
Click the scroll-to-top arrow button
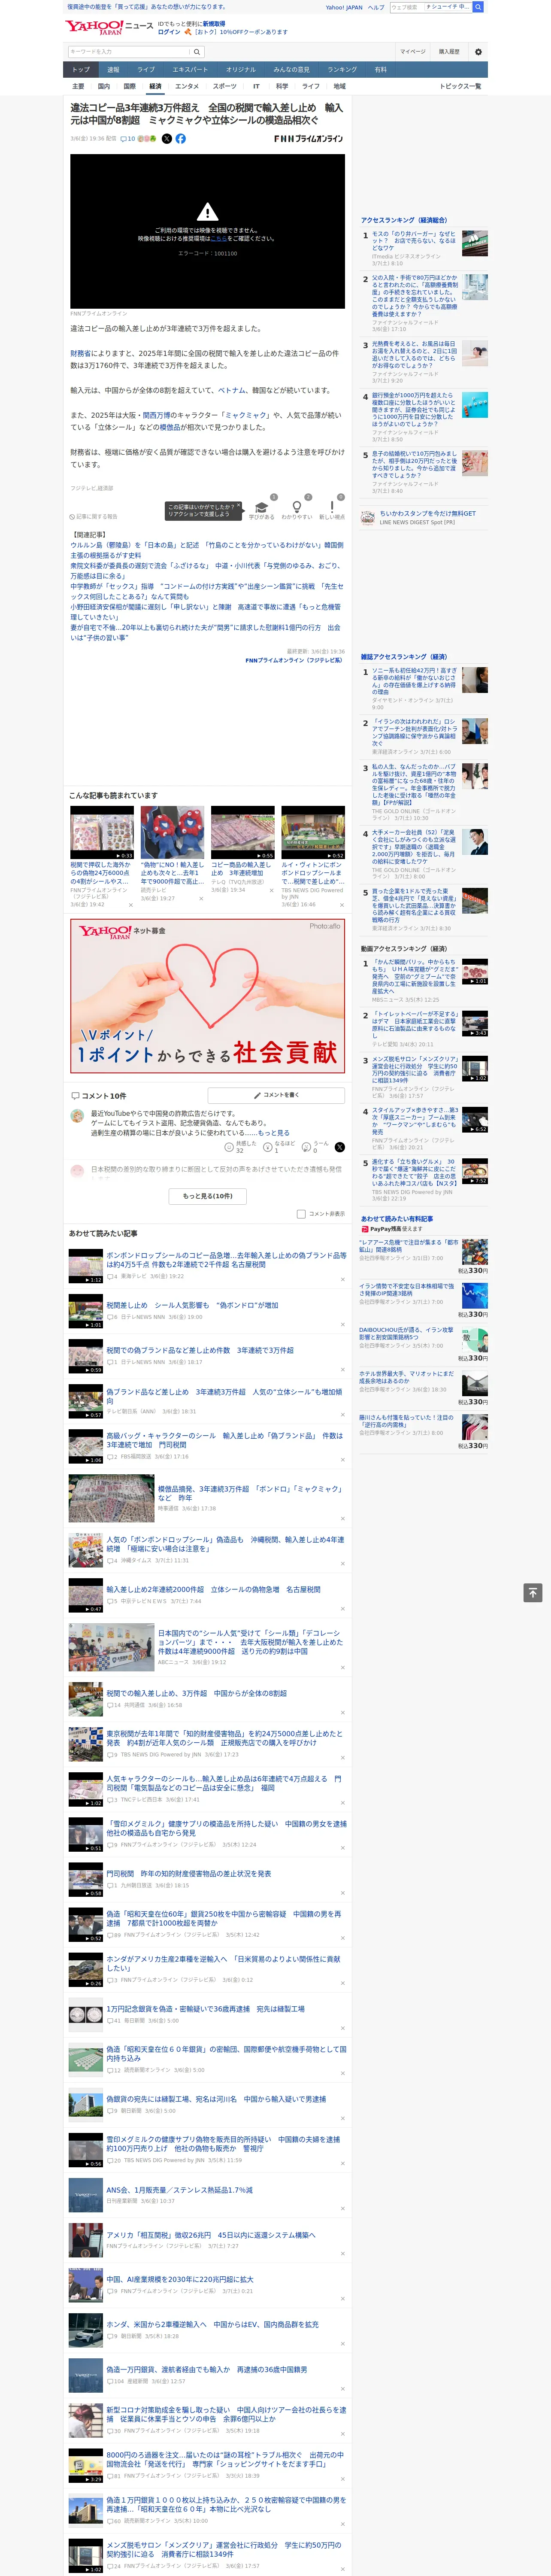[x=533, y=1593]
